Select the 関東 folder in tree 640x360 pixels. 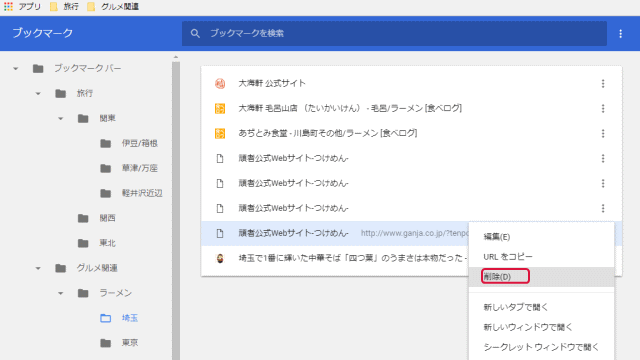(107, 118)
